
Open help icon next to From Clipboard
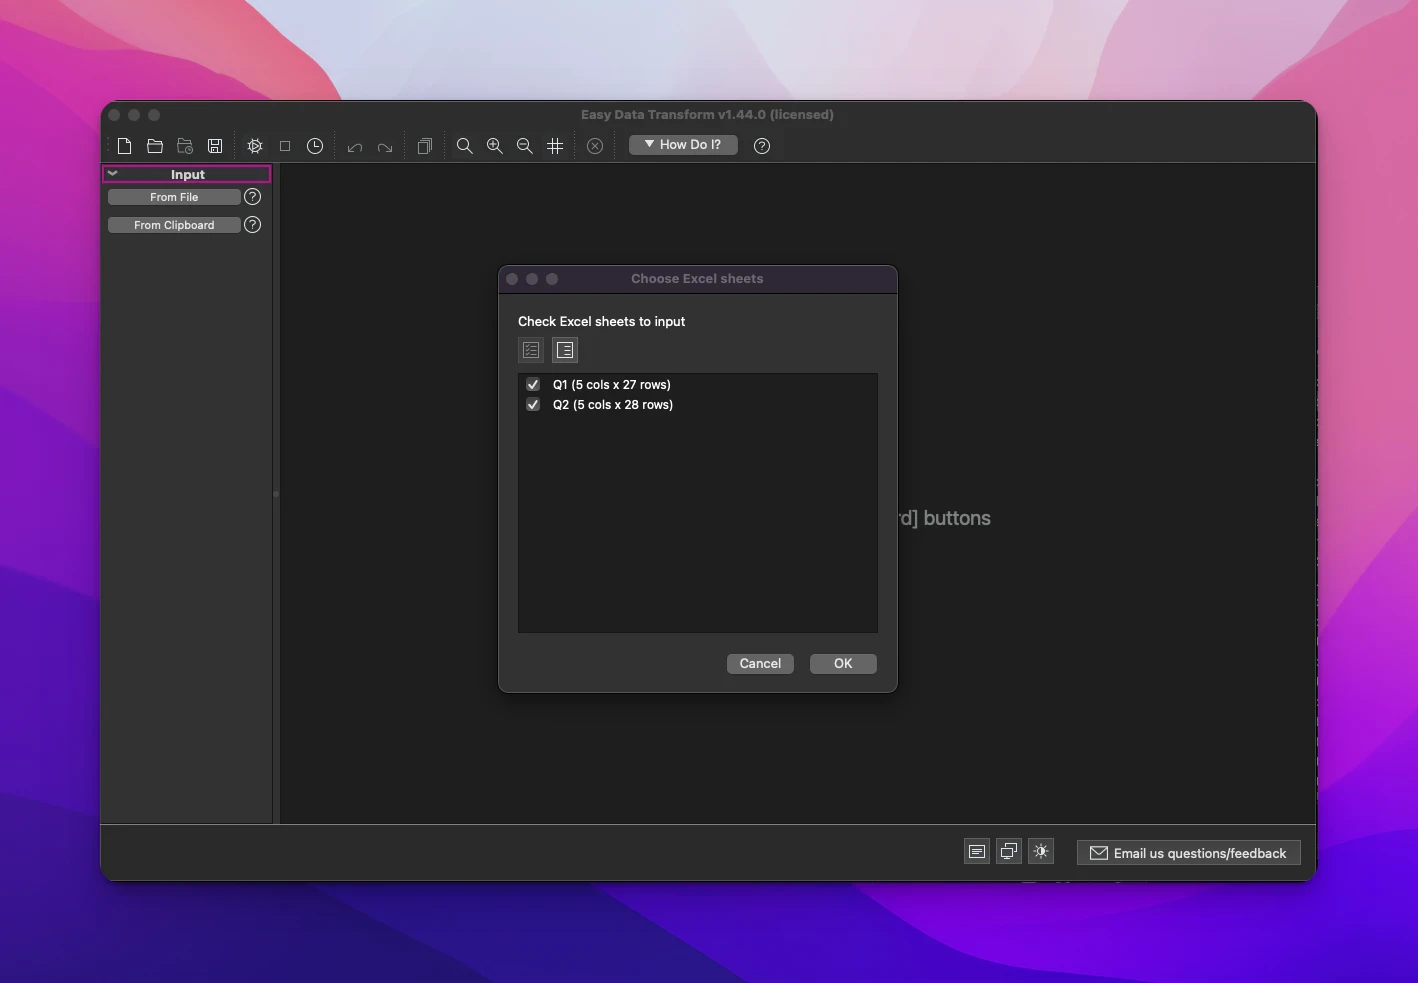tap(253, 225)
